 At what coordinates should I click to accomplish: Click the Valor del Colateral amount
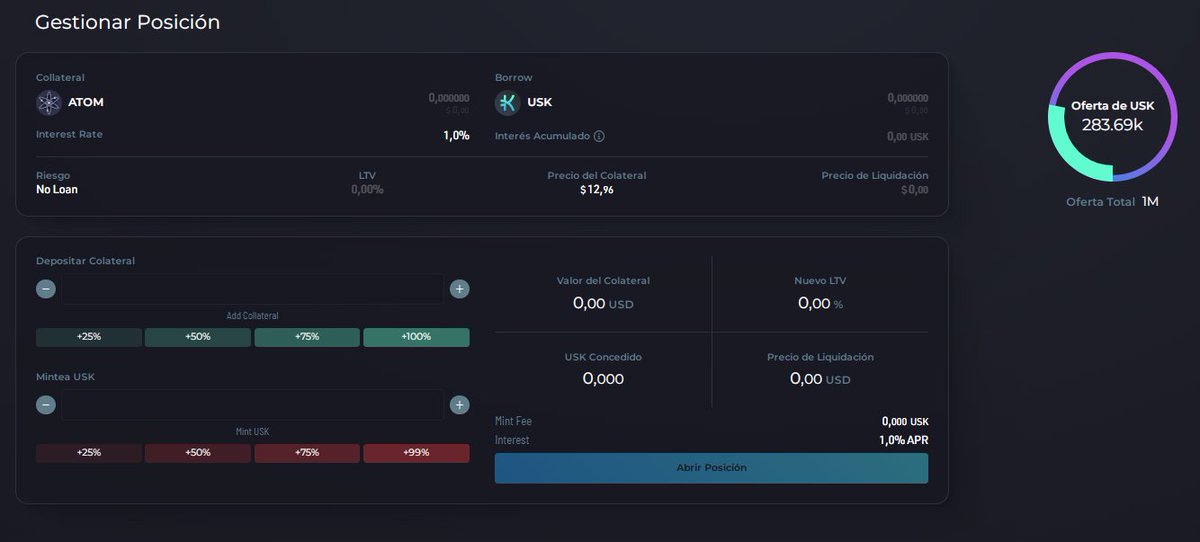click(x=603, y=303)
